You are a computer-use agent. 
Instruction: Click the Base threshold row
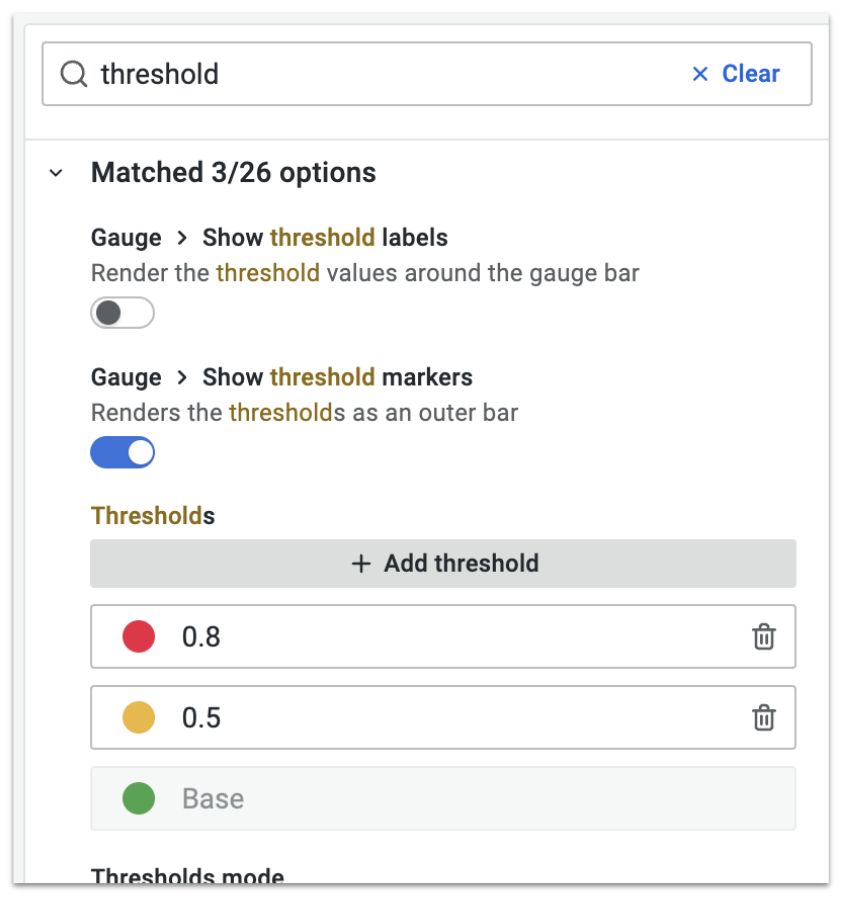click(x=443, y=798)
